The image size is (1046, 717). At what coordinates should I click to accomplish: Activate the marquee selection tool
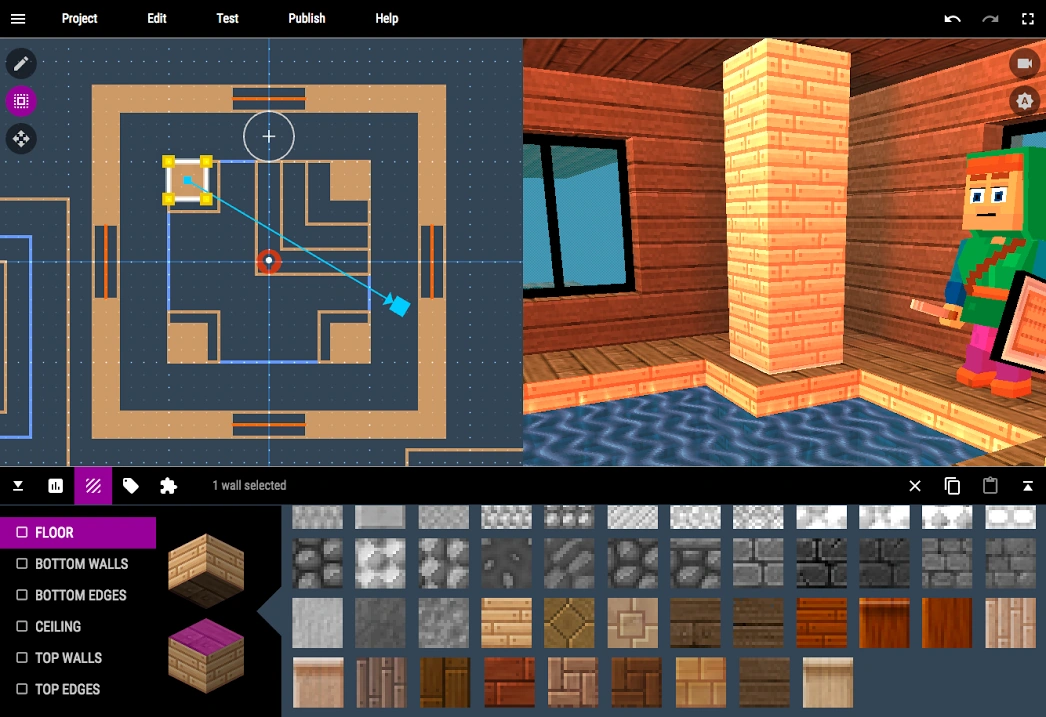(x=21, y=101)
